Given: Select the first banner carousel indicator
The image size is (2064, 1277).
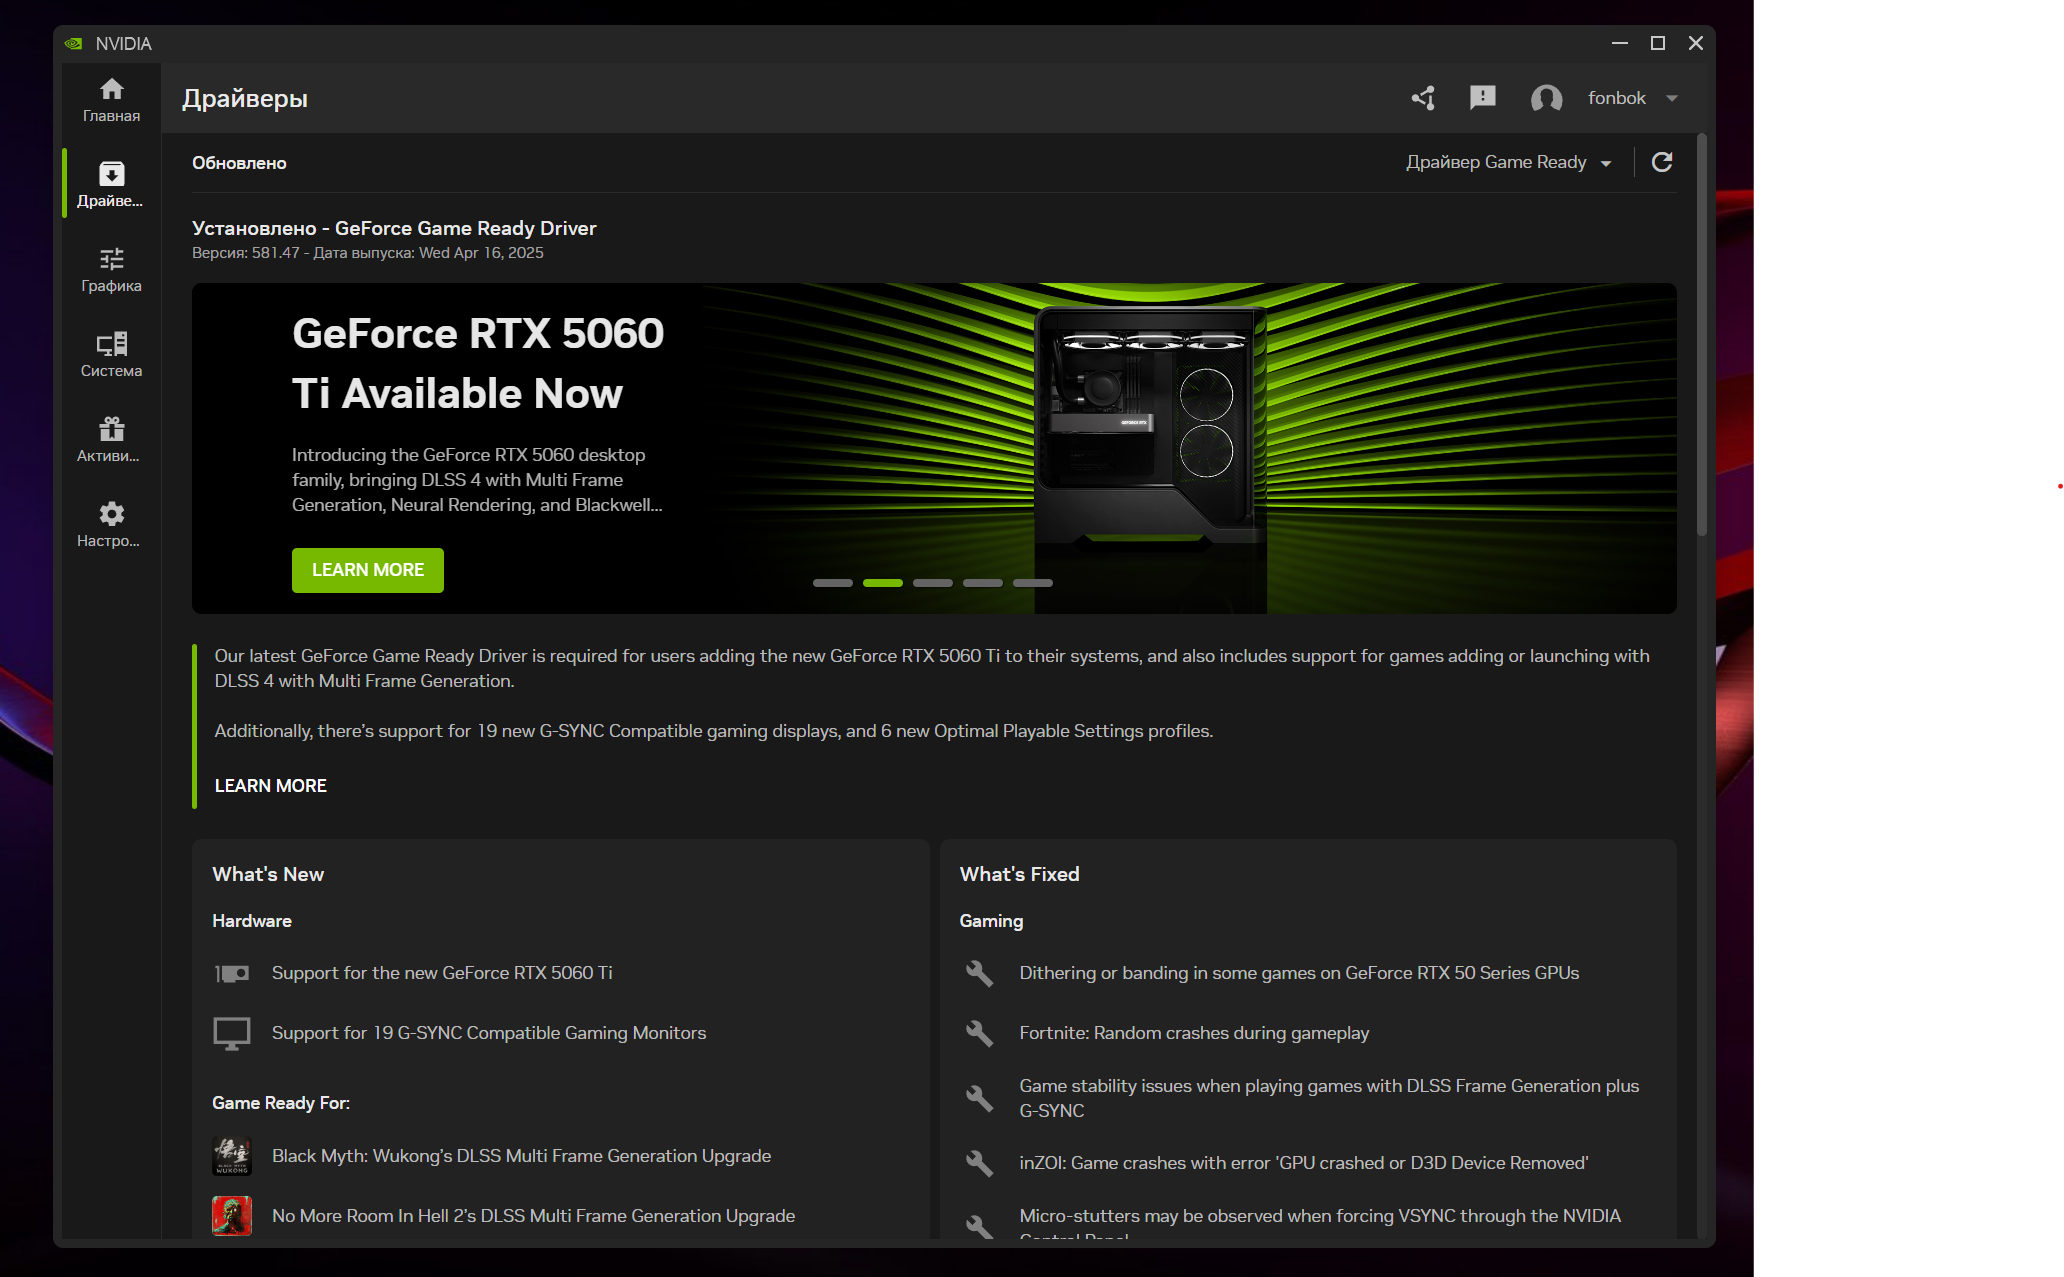Looking at the screenshot, I should click(x=832, y=583).
